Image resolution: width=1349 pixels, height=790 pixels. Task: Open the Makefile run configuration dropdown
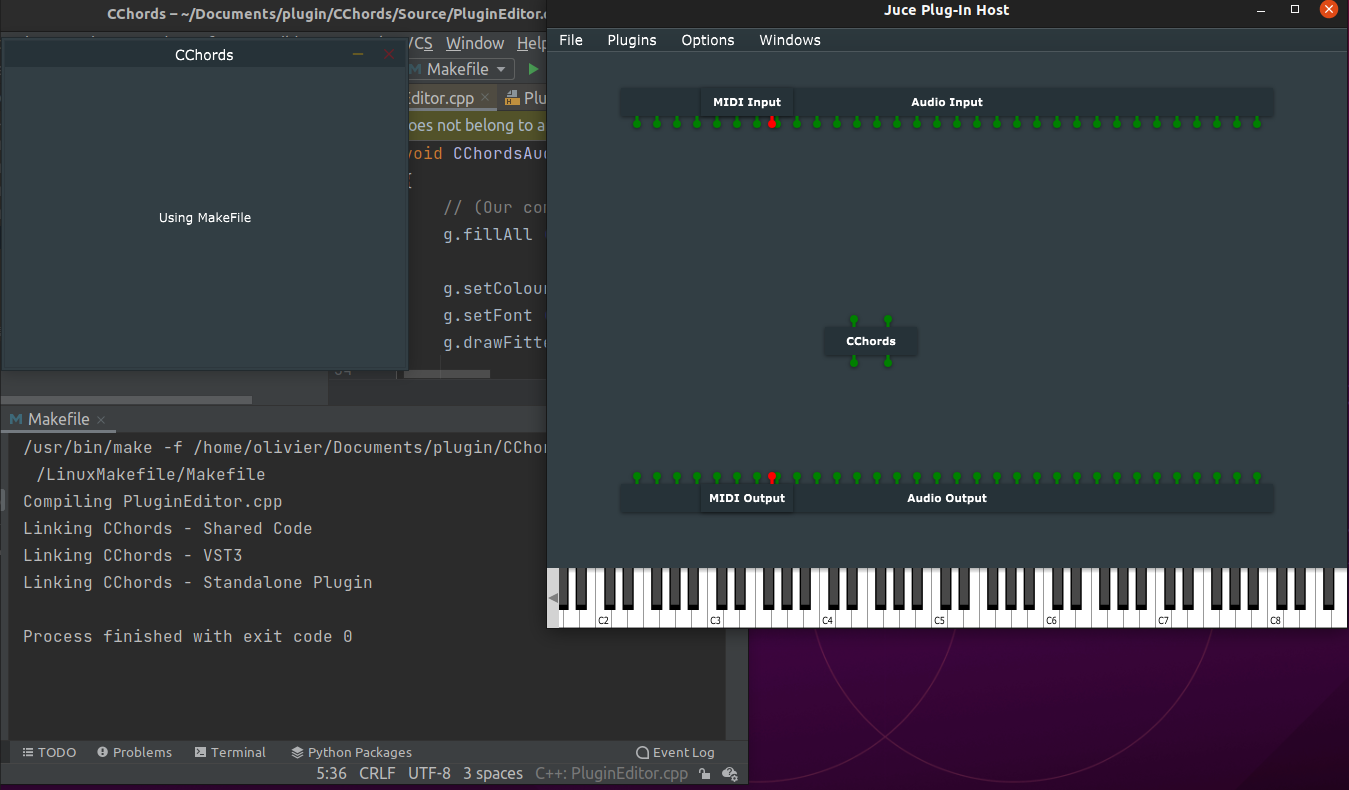tap(461, 69)
